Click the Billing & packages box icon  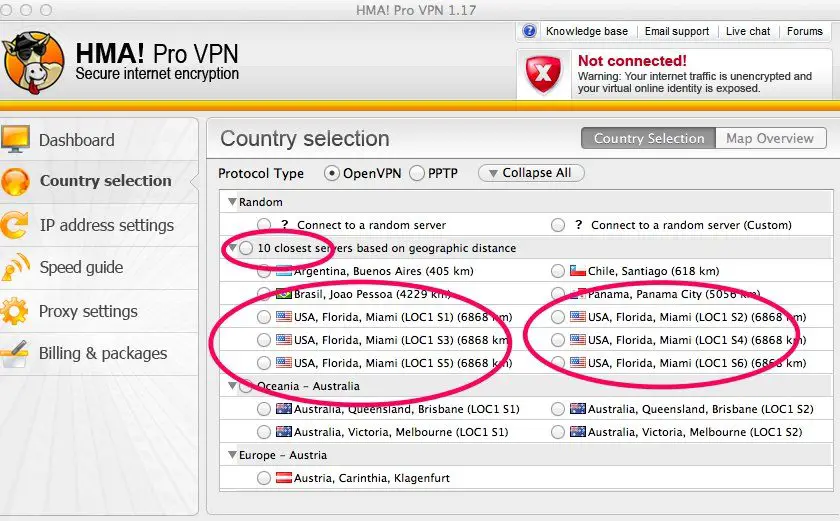pyautogui.click(x=15, y=353)
